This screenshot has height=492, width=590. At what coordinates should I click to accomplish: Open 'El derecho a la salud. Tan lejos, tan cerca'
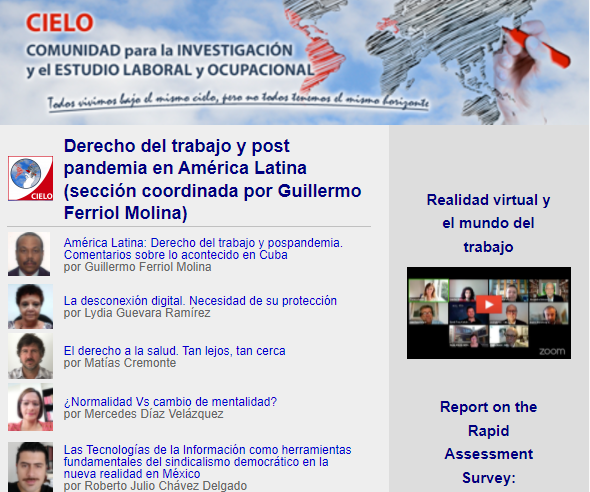pos(175,351)
